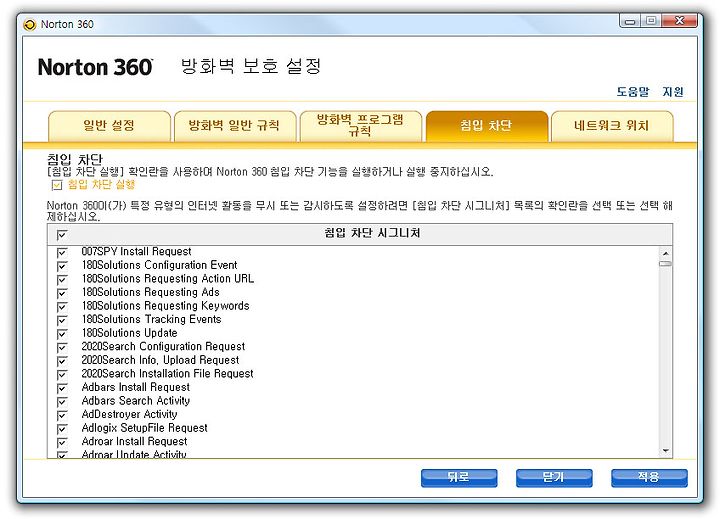Viewport: 720px width, 519px height.
Task: Click the signature list scroll down arrow
Action: 665,451
